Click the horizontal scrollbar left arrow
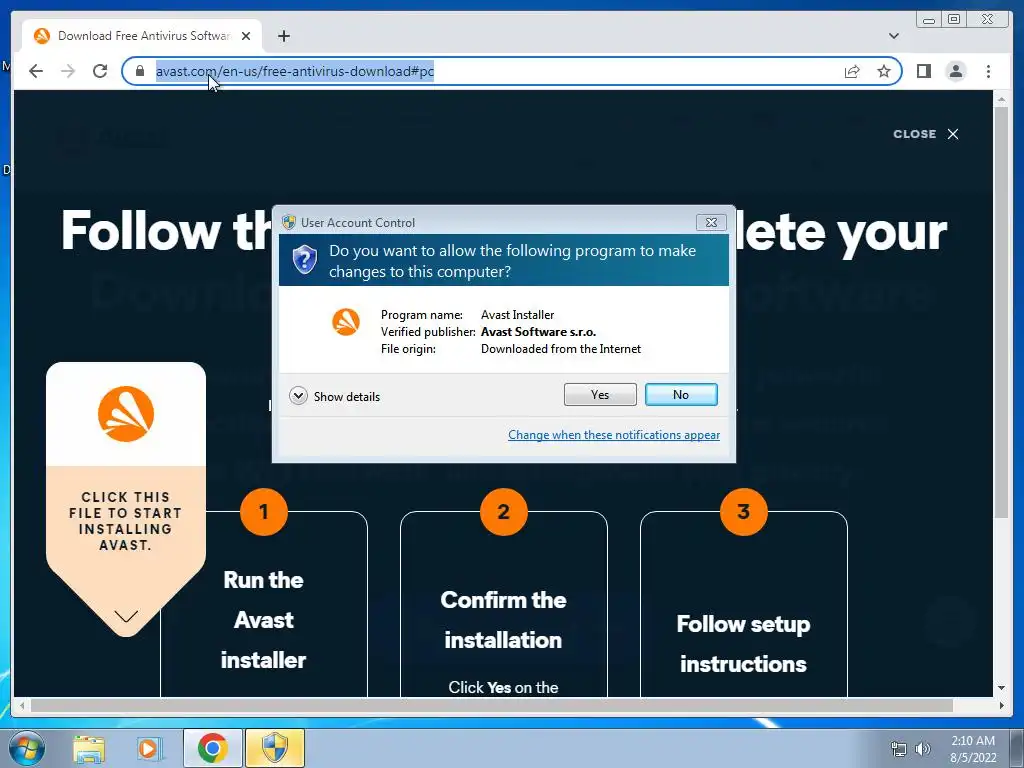This screenshot has width=1024, height=768. (22, 705)
